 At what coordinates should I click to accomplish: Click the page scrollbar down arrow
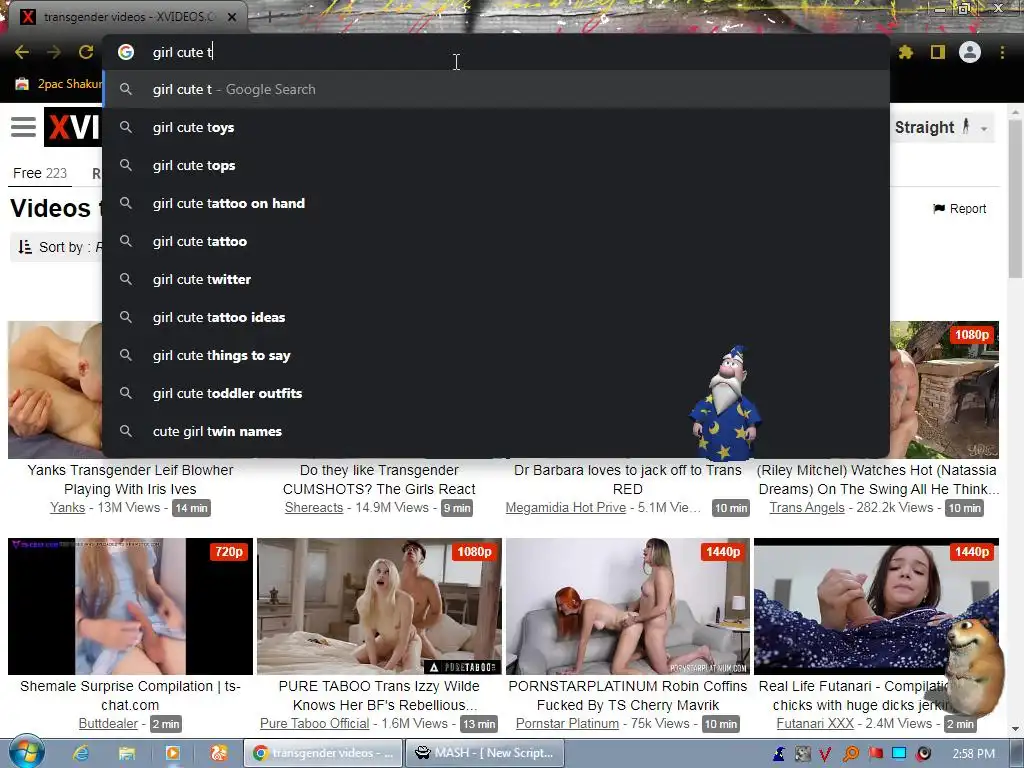click(x=1015, y=729)
